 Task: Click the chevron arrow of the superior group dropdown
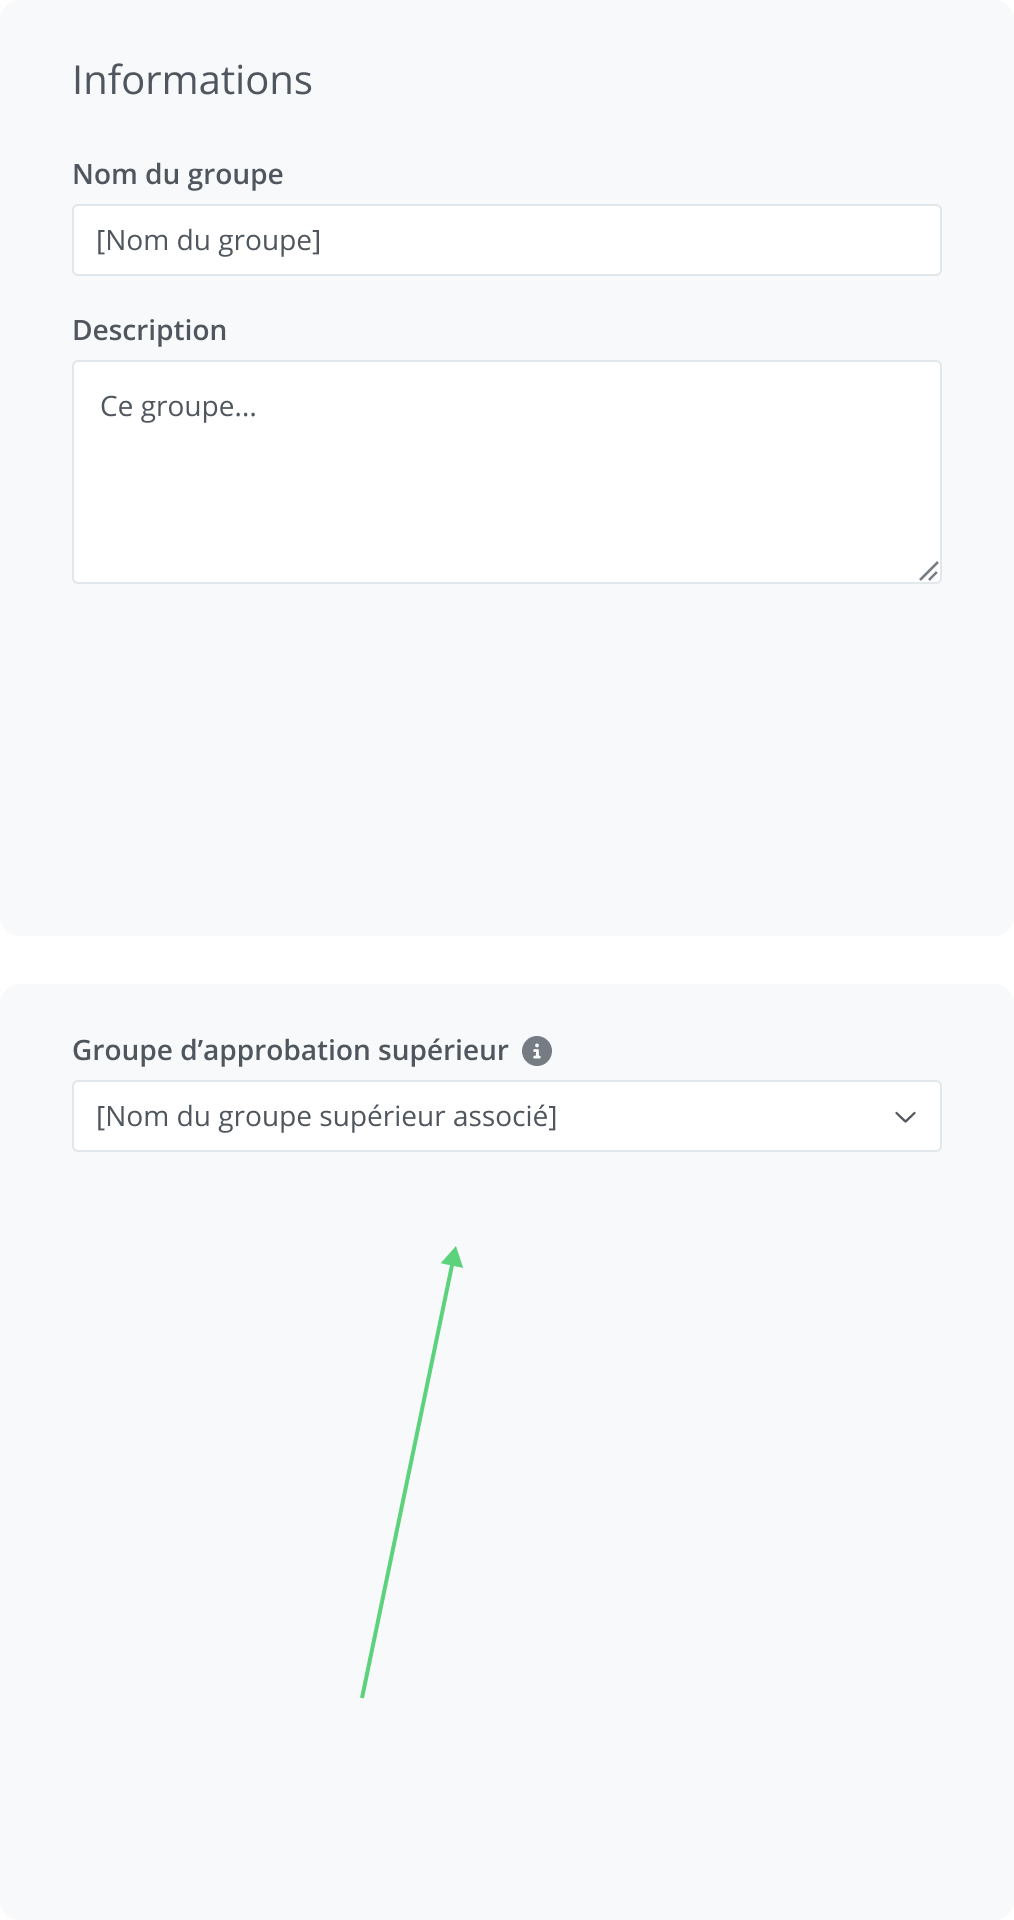(905, 1117)
